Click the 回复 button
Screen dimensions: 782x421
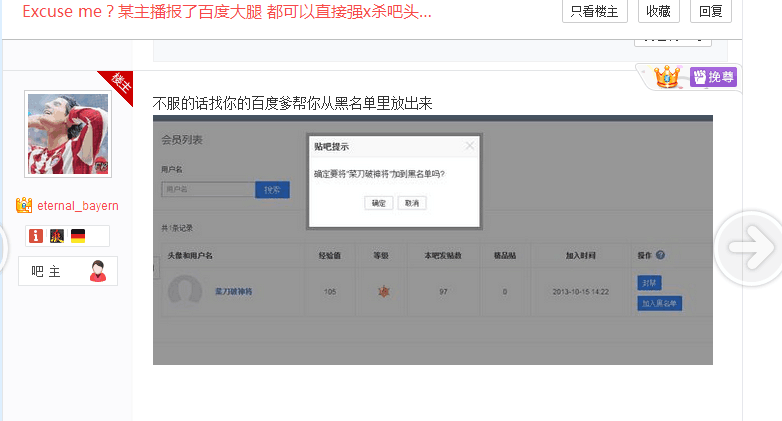click(x=711, y=11)
